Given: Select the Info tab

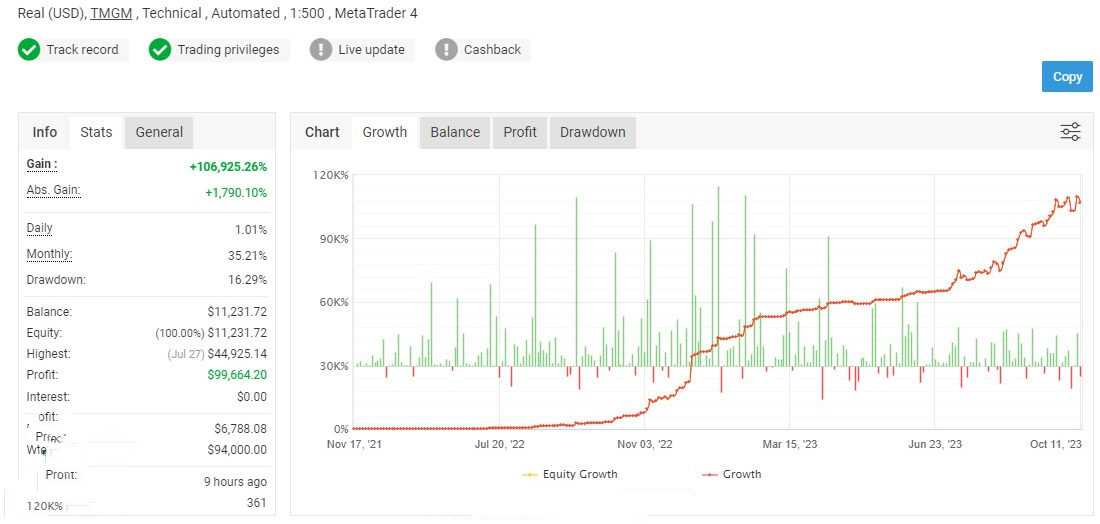Looking at the screenshot, I should [x=45, y=132].
